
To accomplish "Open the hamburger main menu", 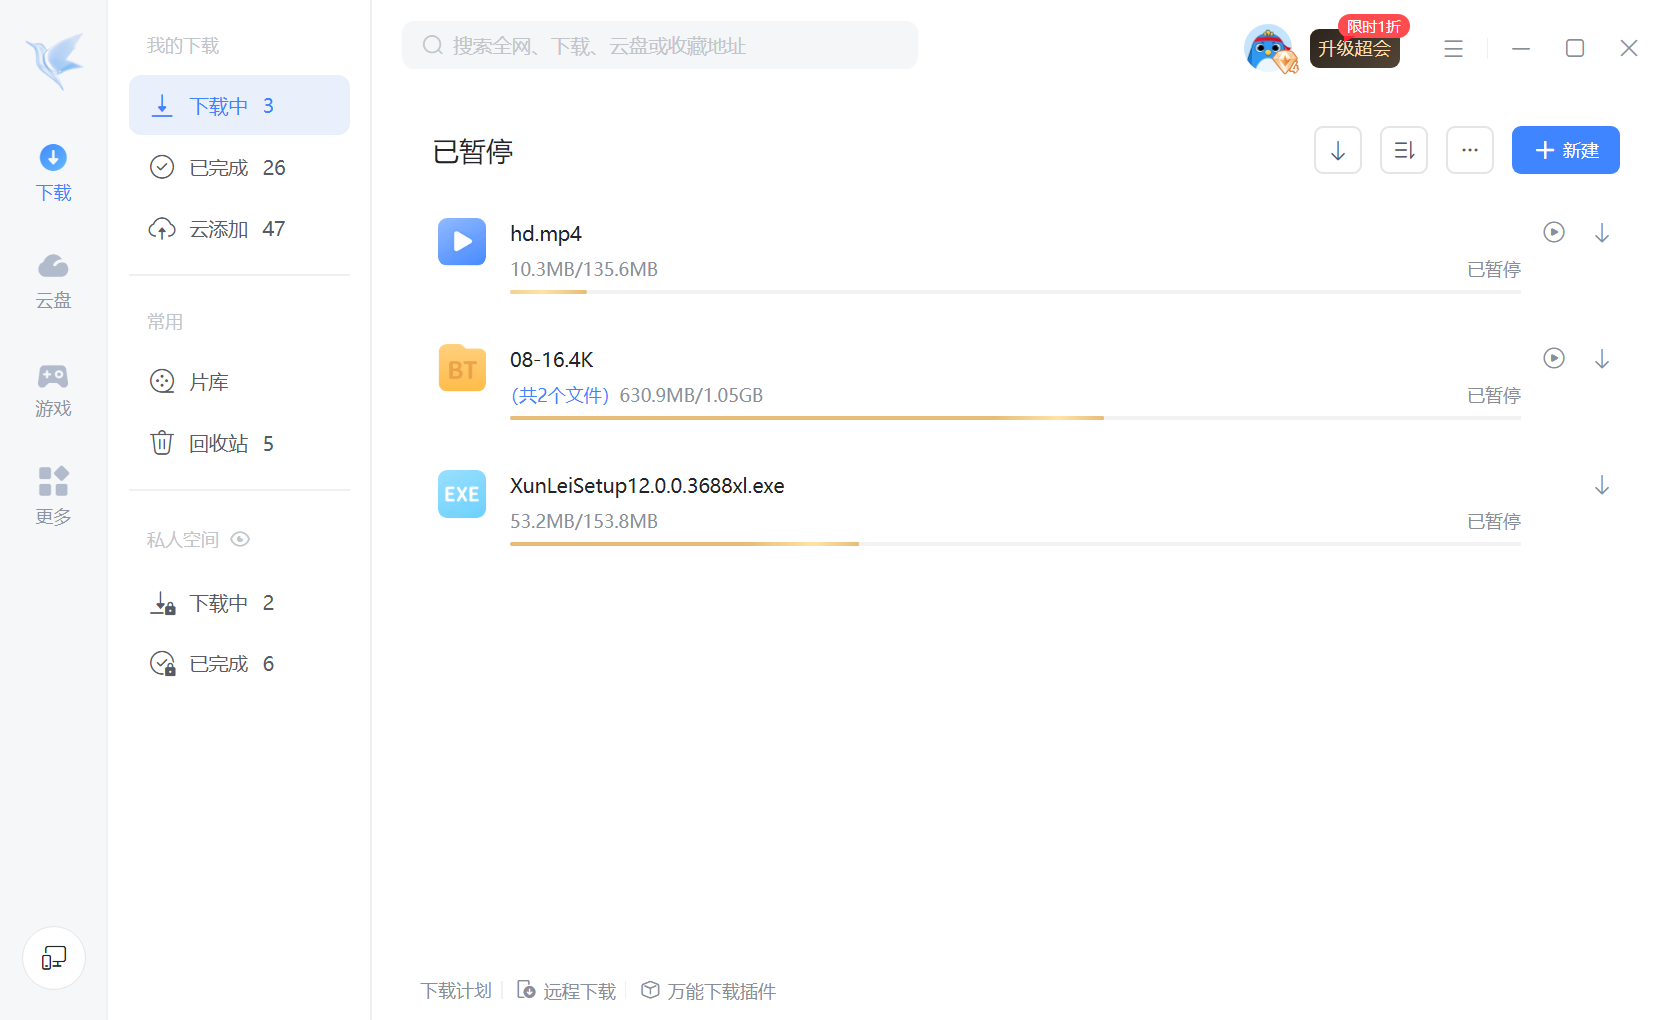I will point(1453,48).
